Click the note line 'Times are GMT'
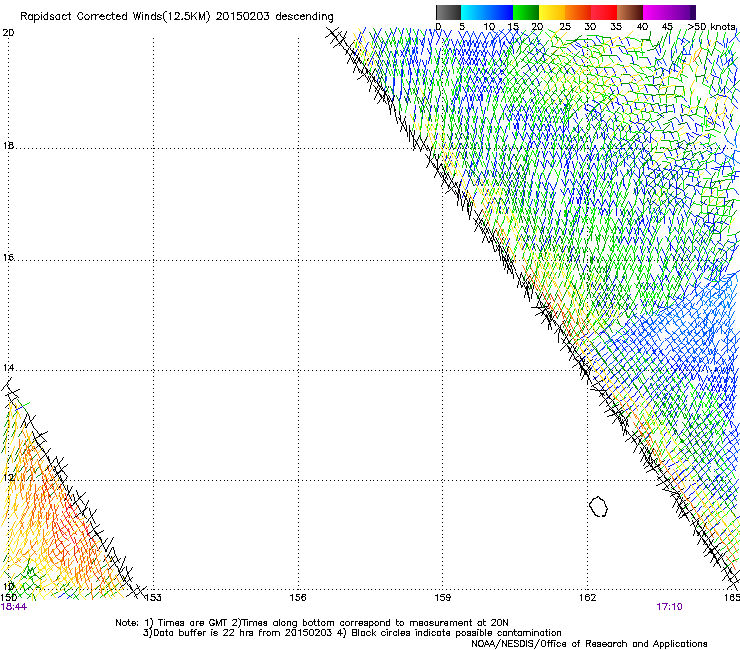 193,623
